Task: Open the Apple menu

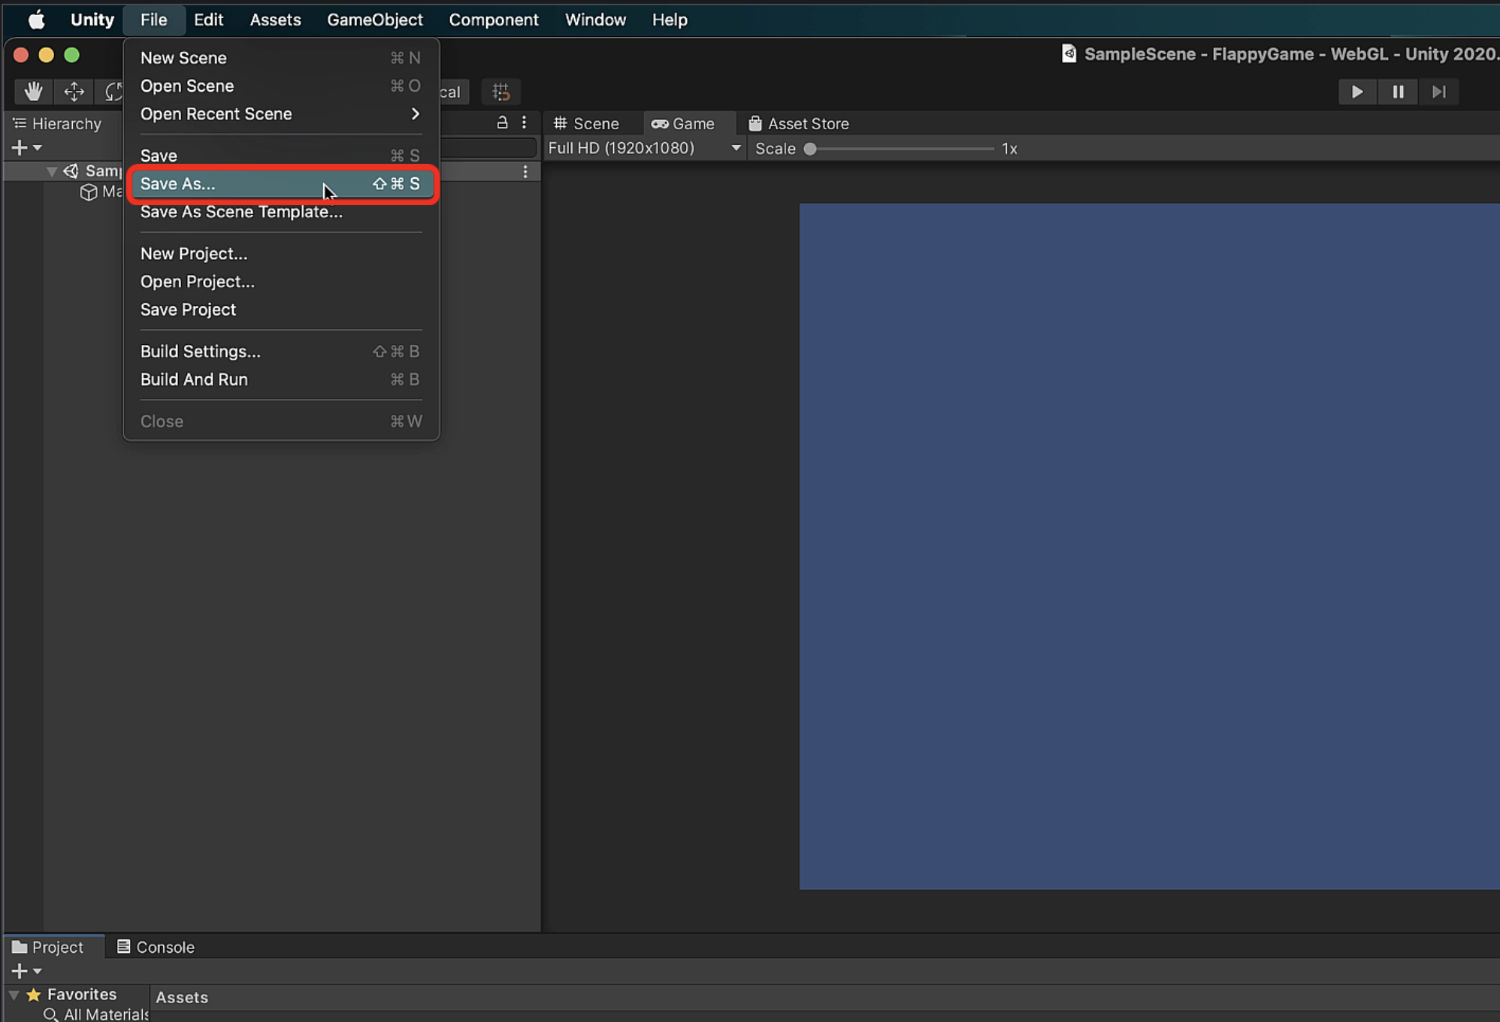Action: point(36,20)
